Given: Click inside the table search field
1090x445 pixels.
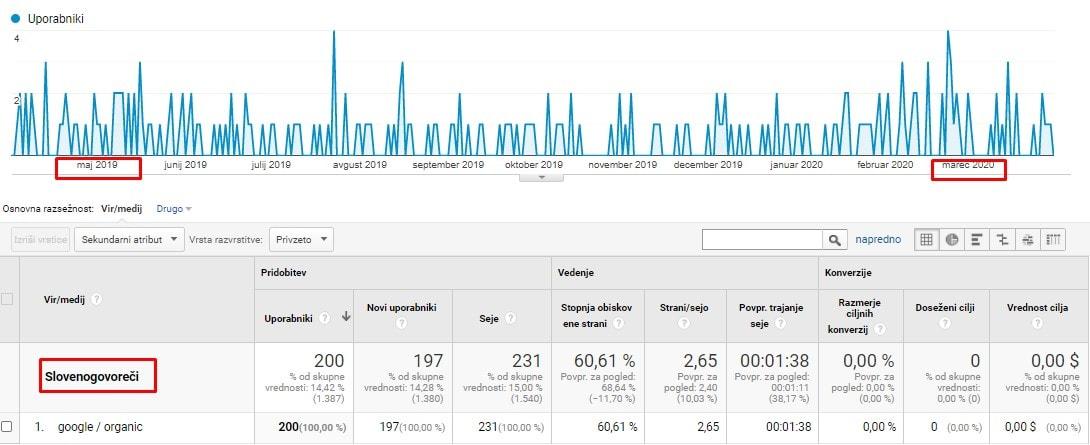Looking at the screenshot, I should 763,240.
